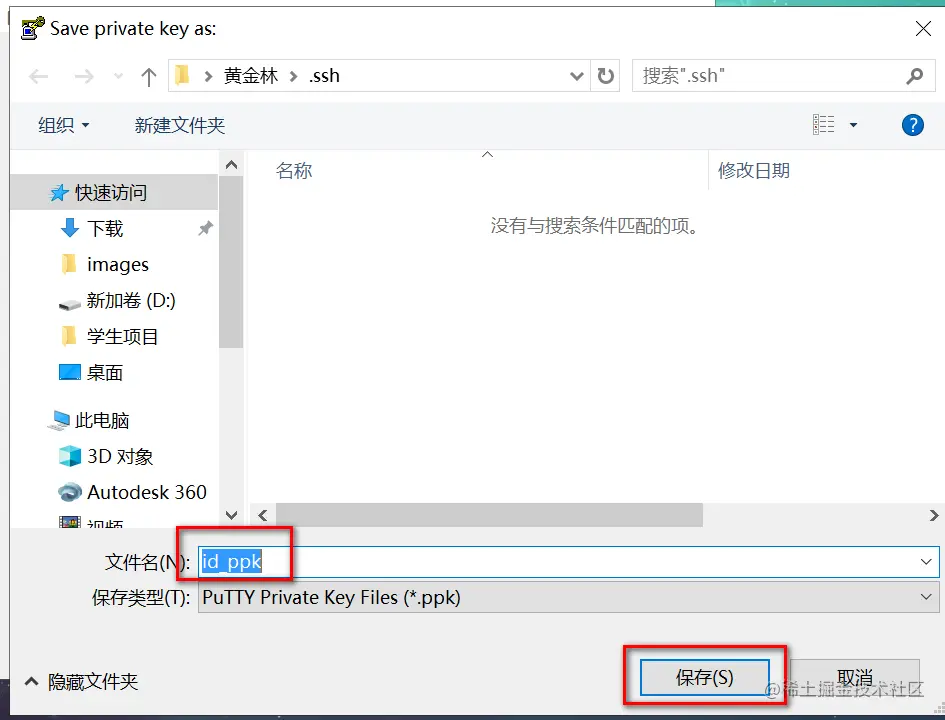Click the view layout icon
This screenshot has width=945, height=720.
[823, 125]
